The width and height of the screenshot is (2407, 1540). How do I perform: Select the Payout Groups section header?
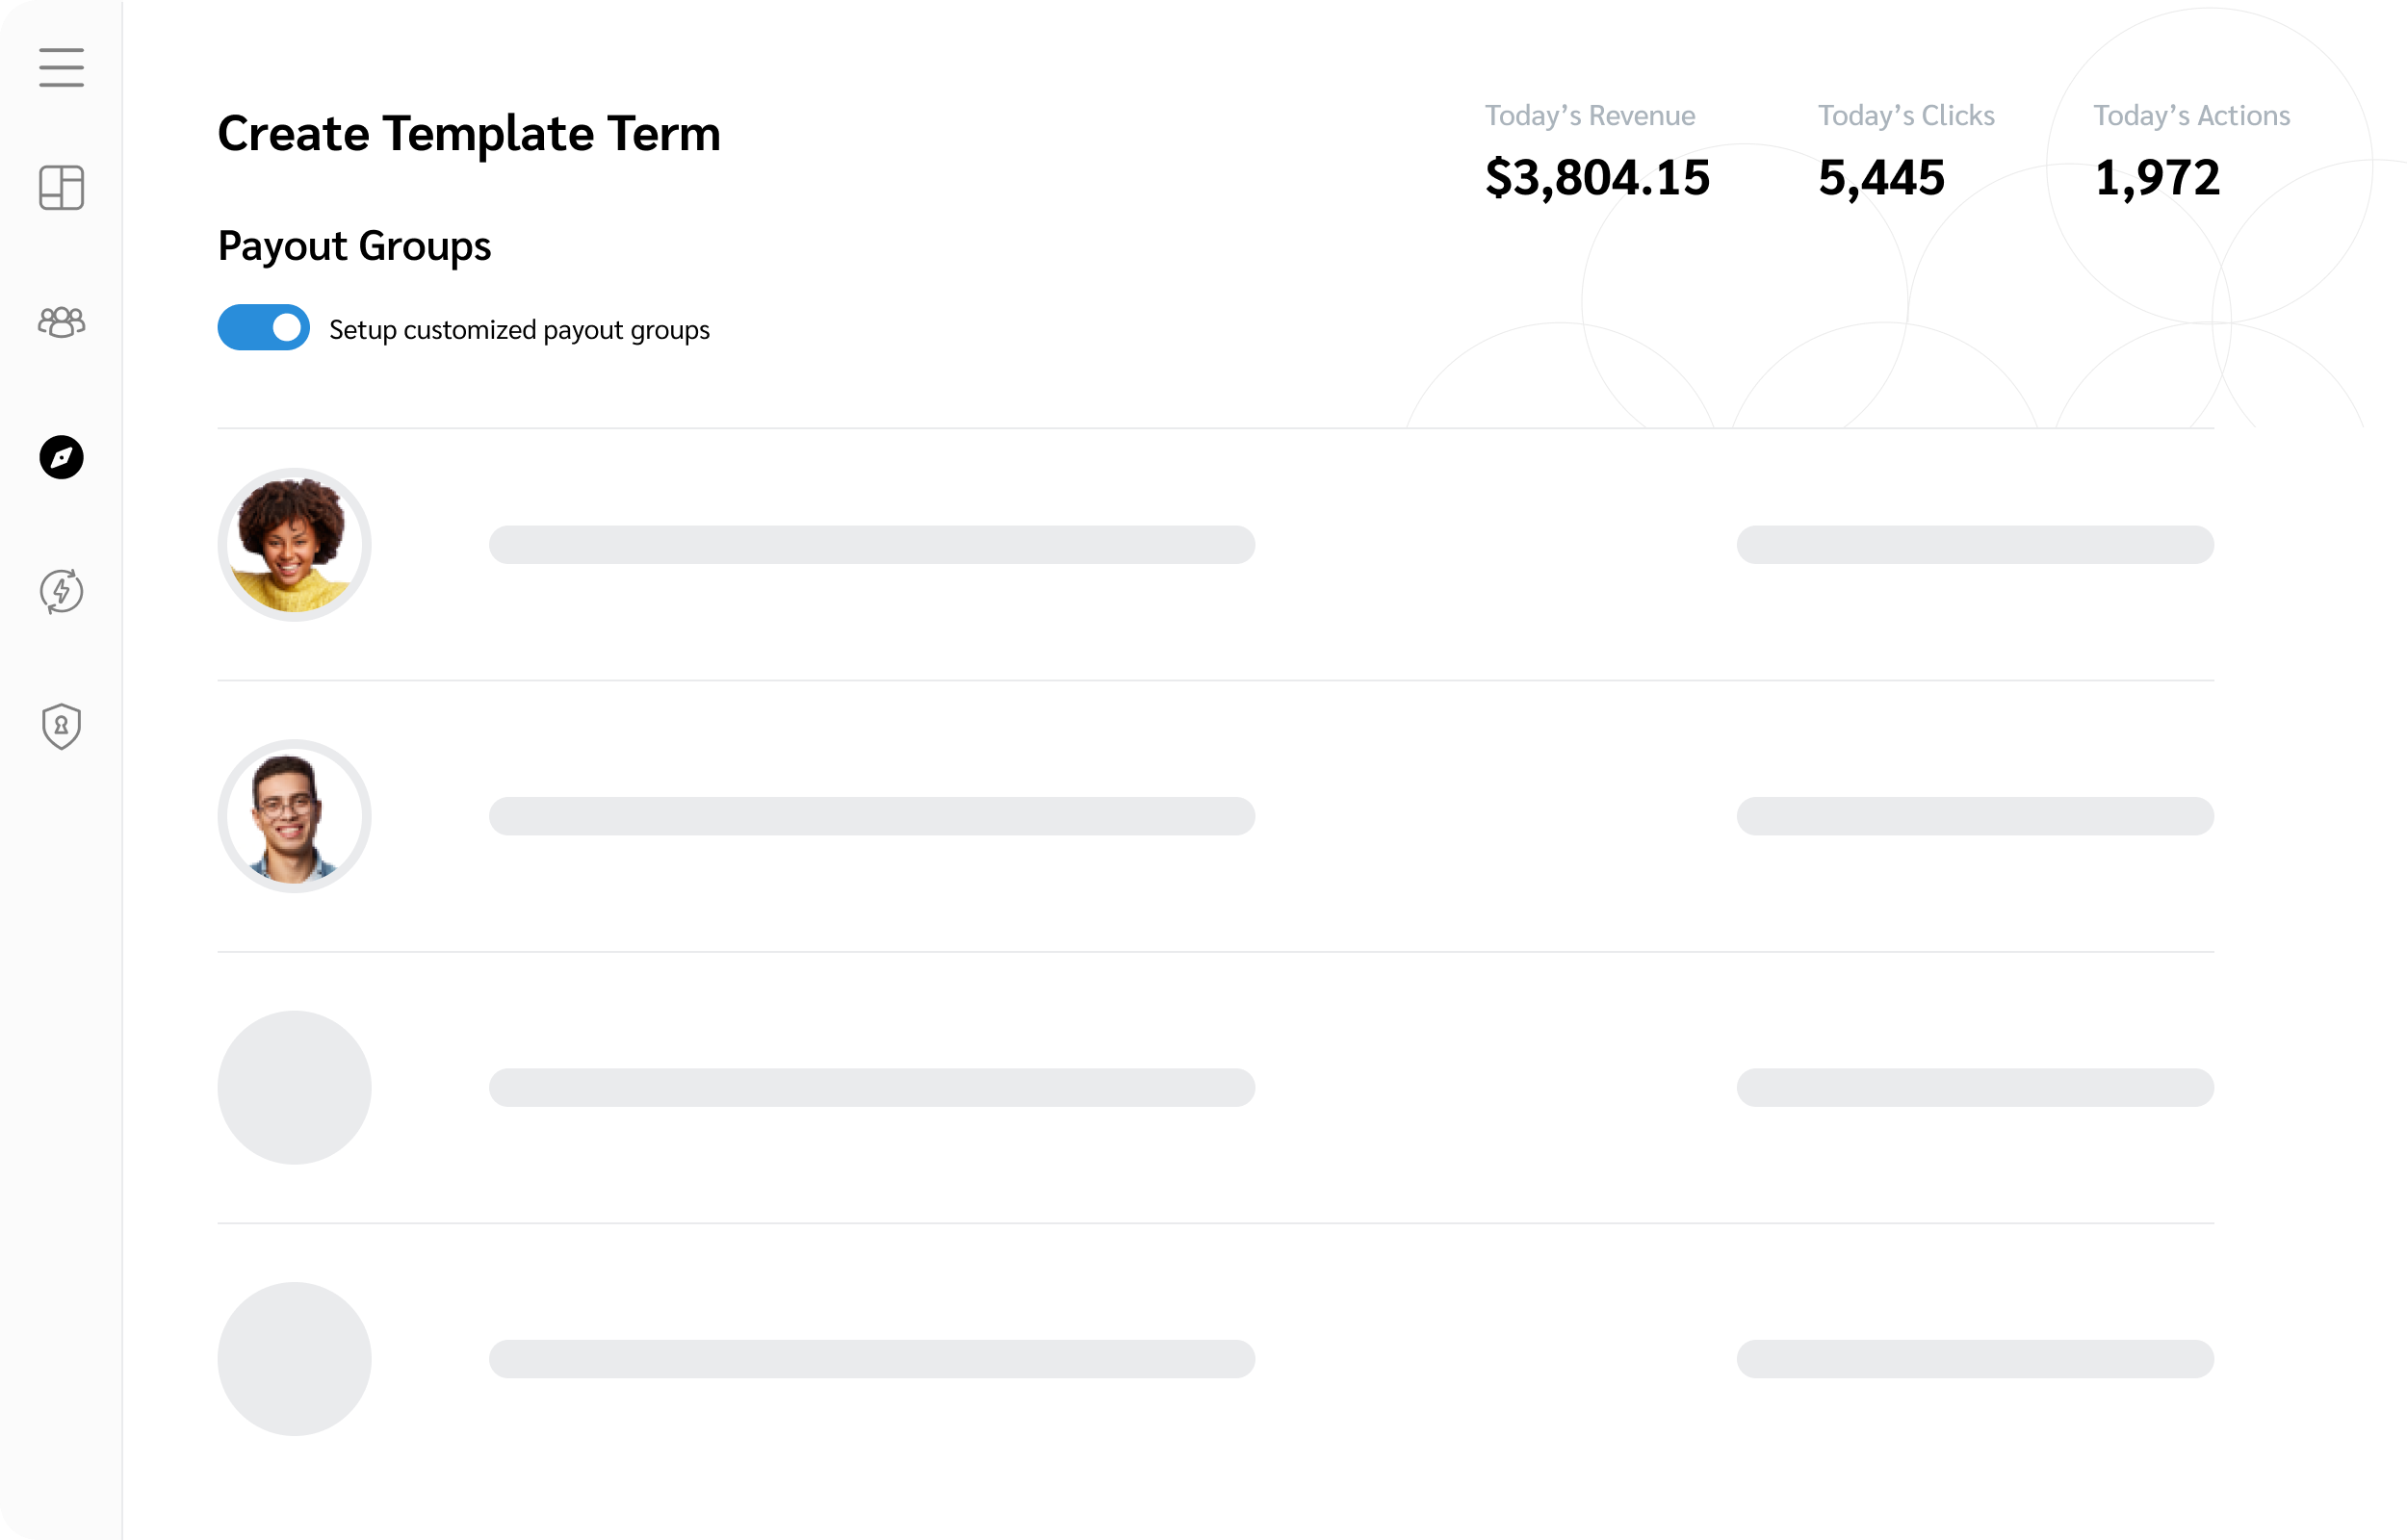[x=354, y=246]
